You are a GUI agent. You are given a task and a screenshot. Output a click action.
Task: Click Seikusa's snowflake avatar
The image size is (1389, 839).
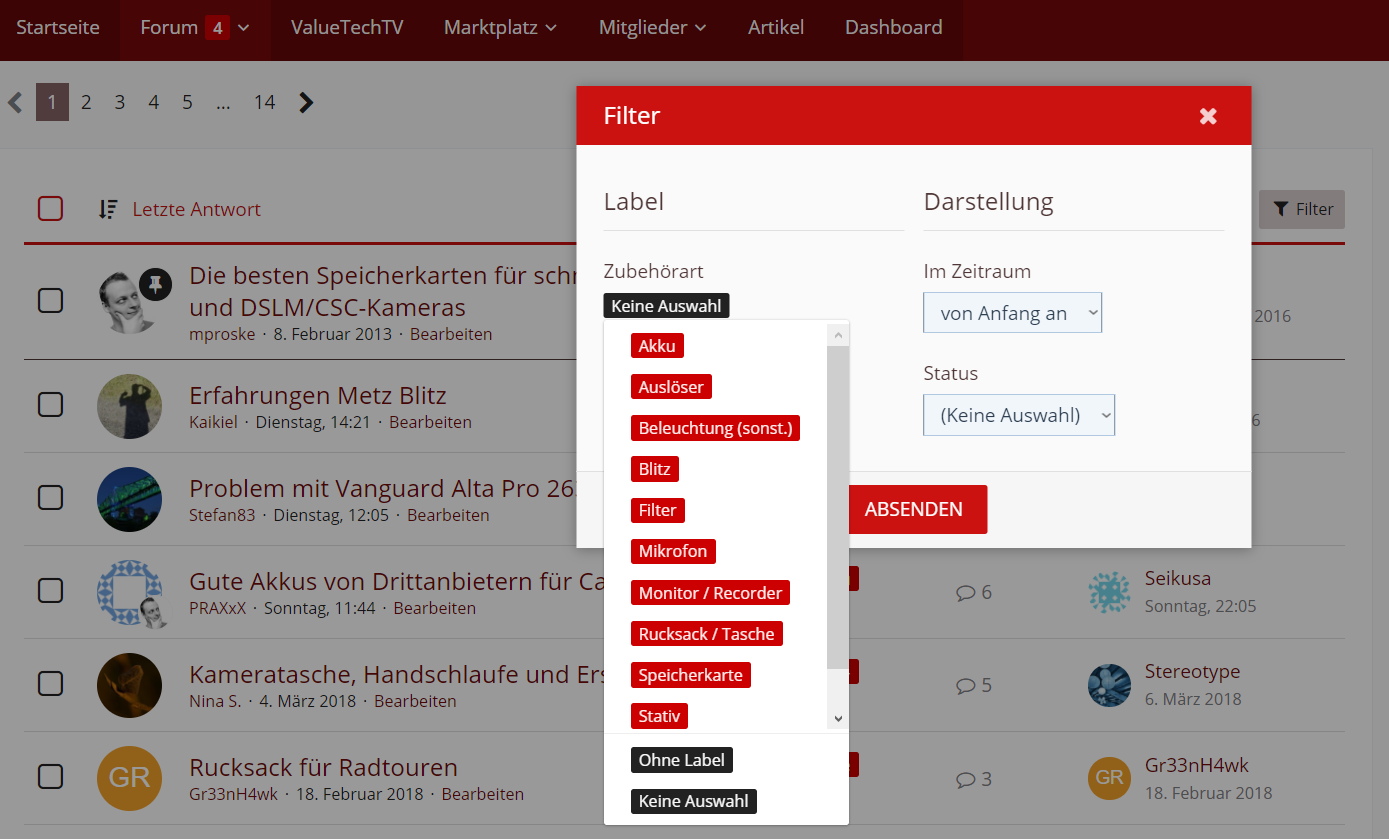(x=1109, y=592)
